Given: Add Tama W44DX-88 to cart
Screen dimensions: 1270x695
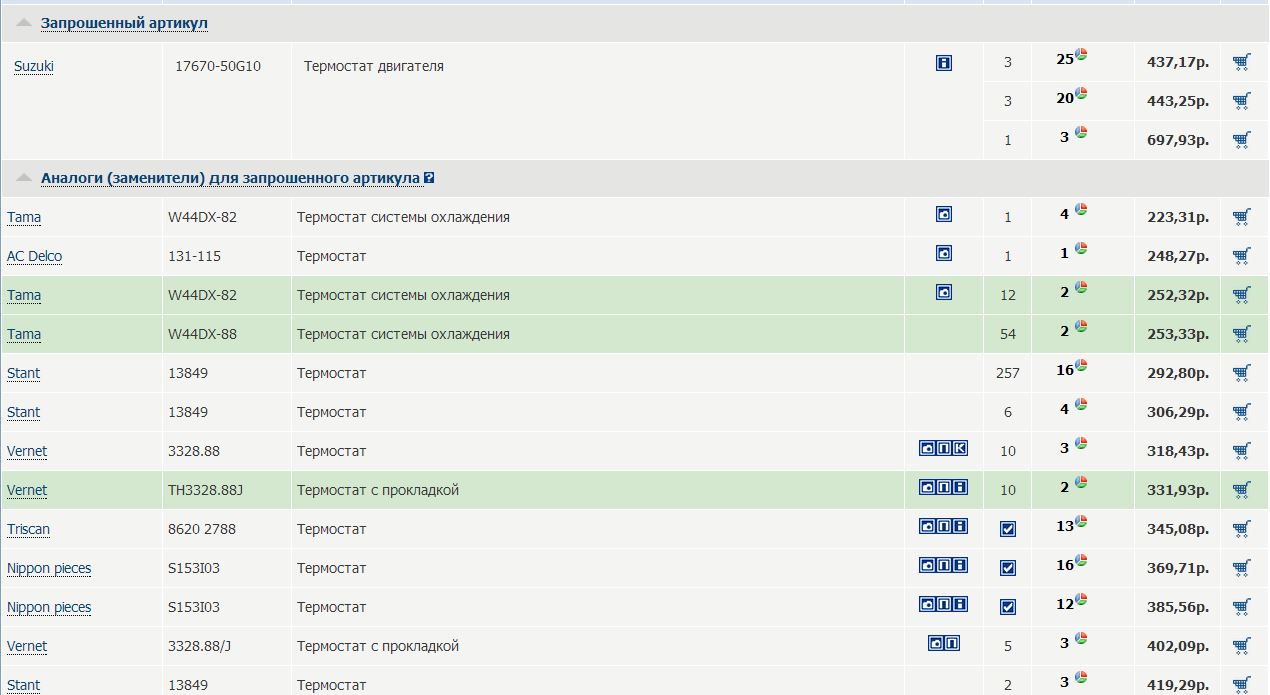Looking at the screenshot, I should click(x=1241, y=334).
